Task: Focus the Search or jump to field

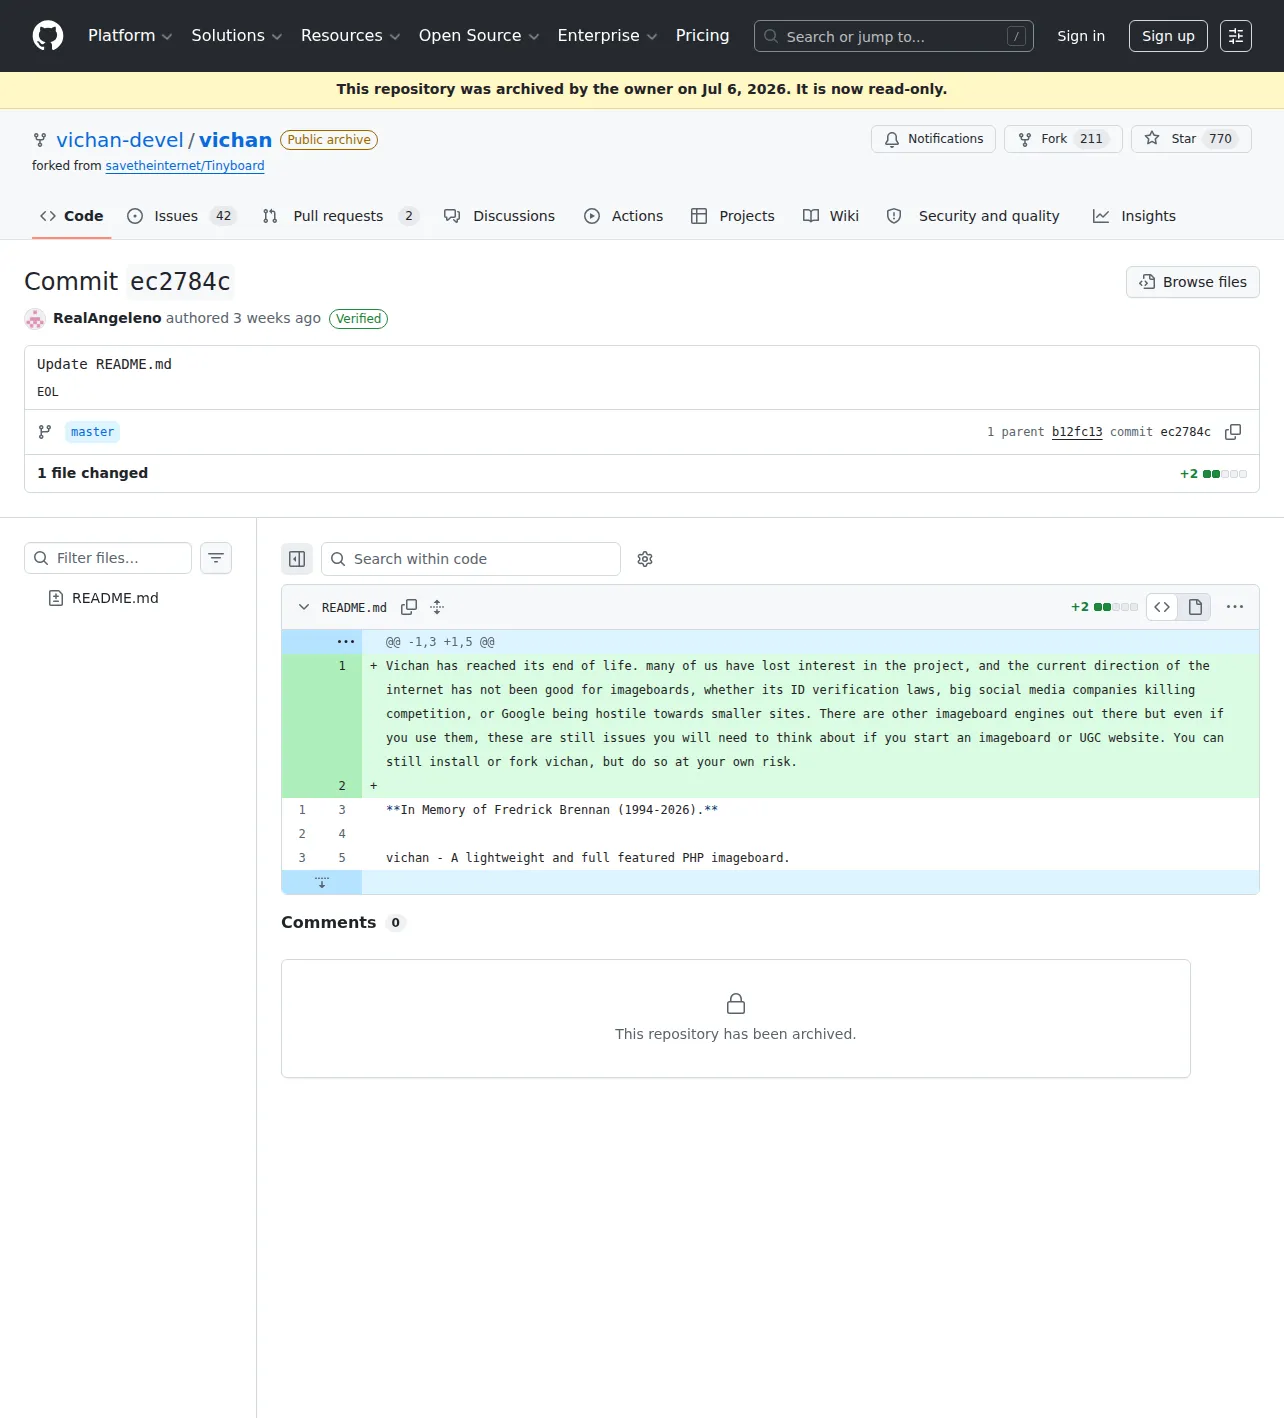Action: (894, 36)
